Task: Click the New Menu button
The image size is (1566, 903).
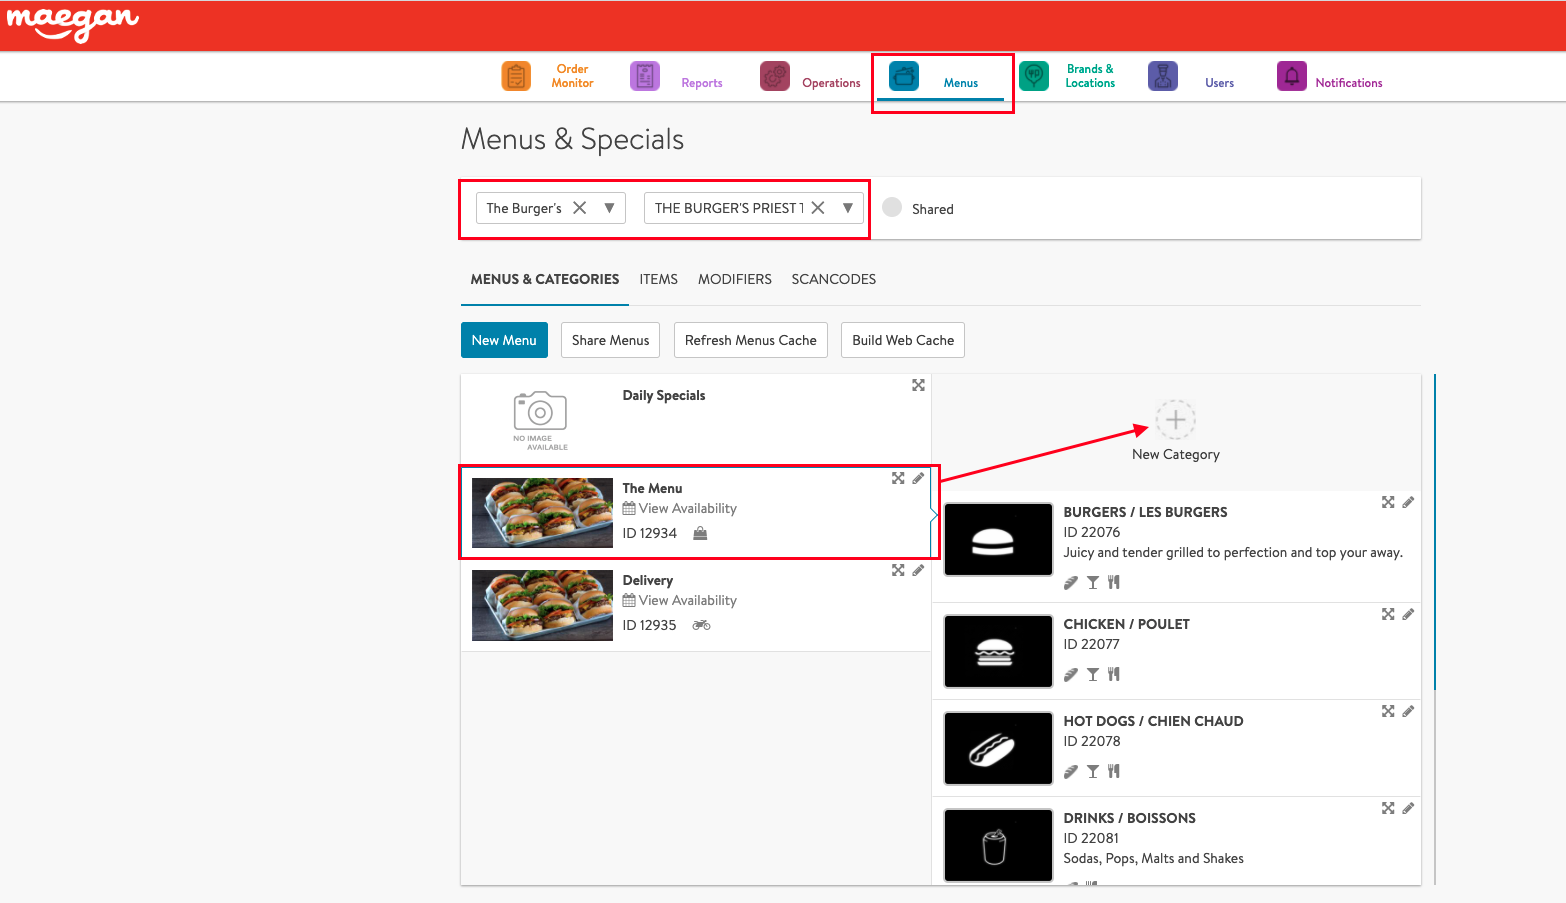Action: coord(504,340)
